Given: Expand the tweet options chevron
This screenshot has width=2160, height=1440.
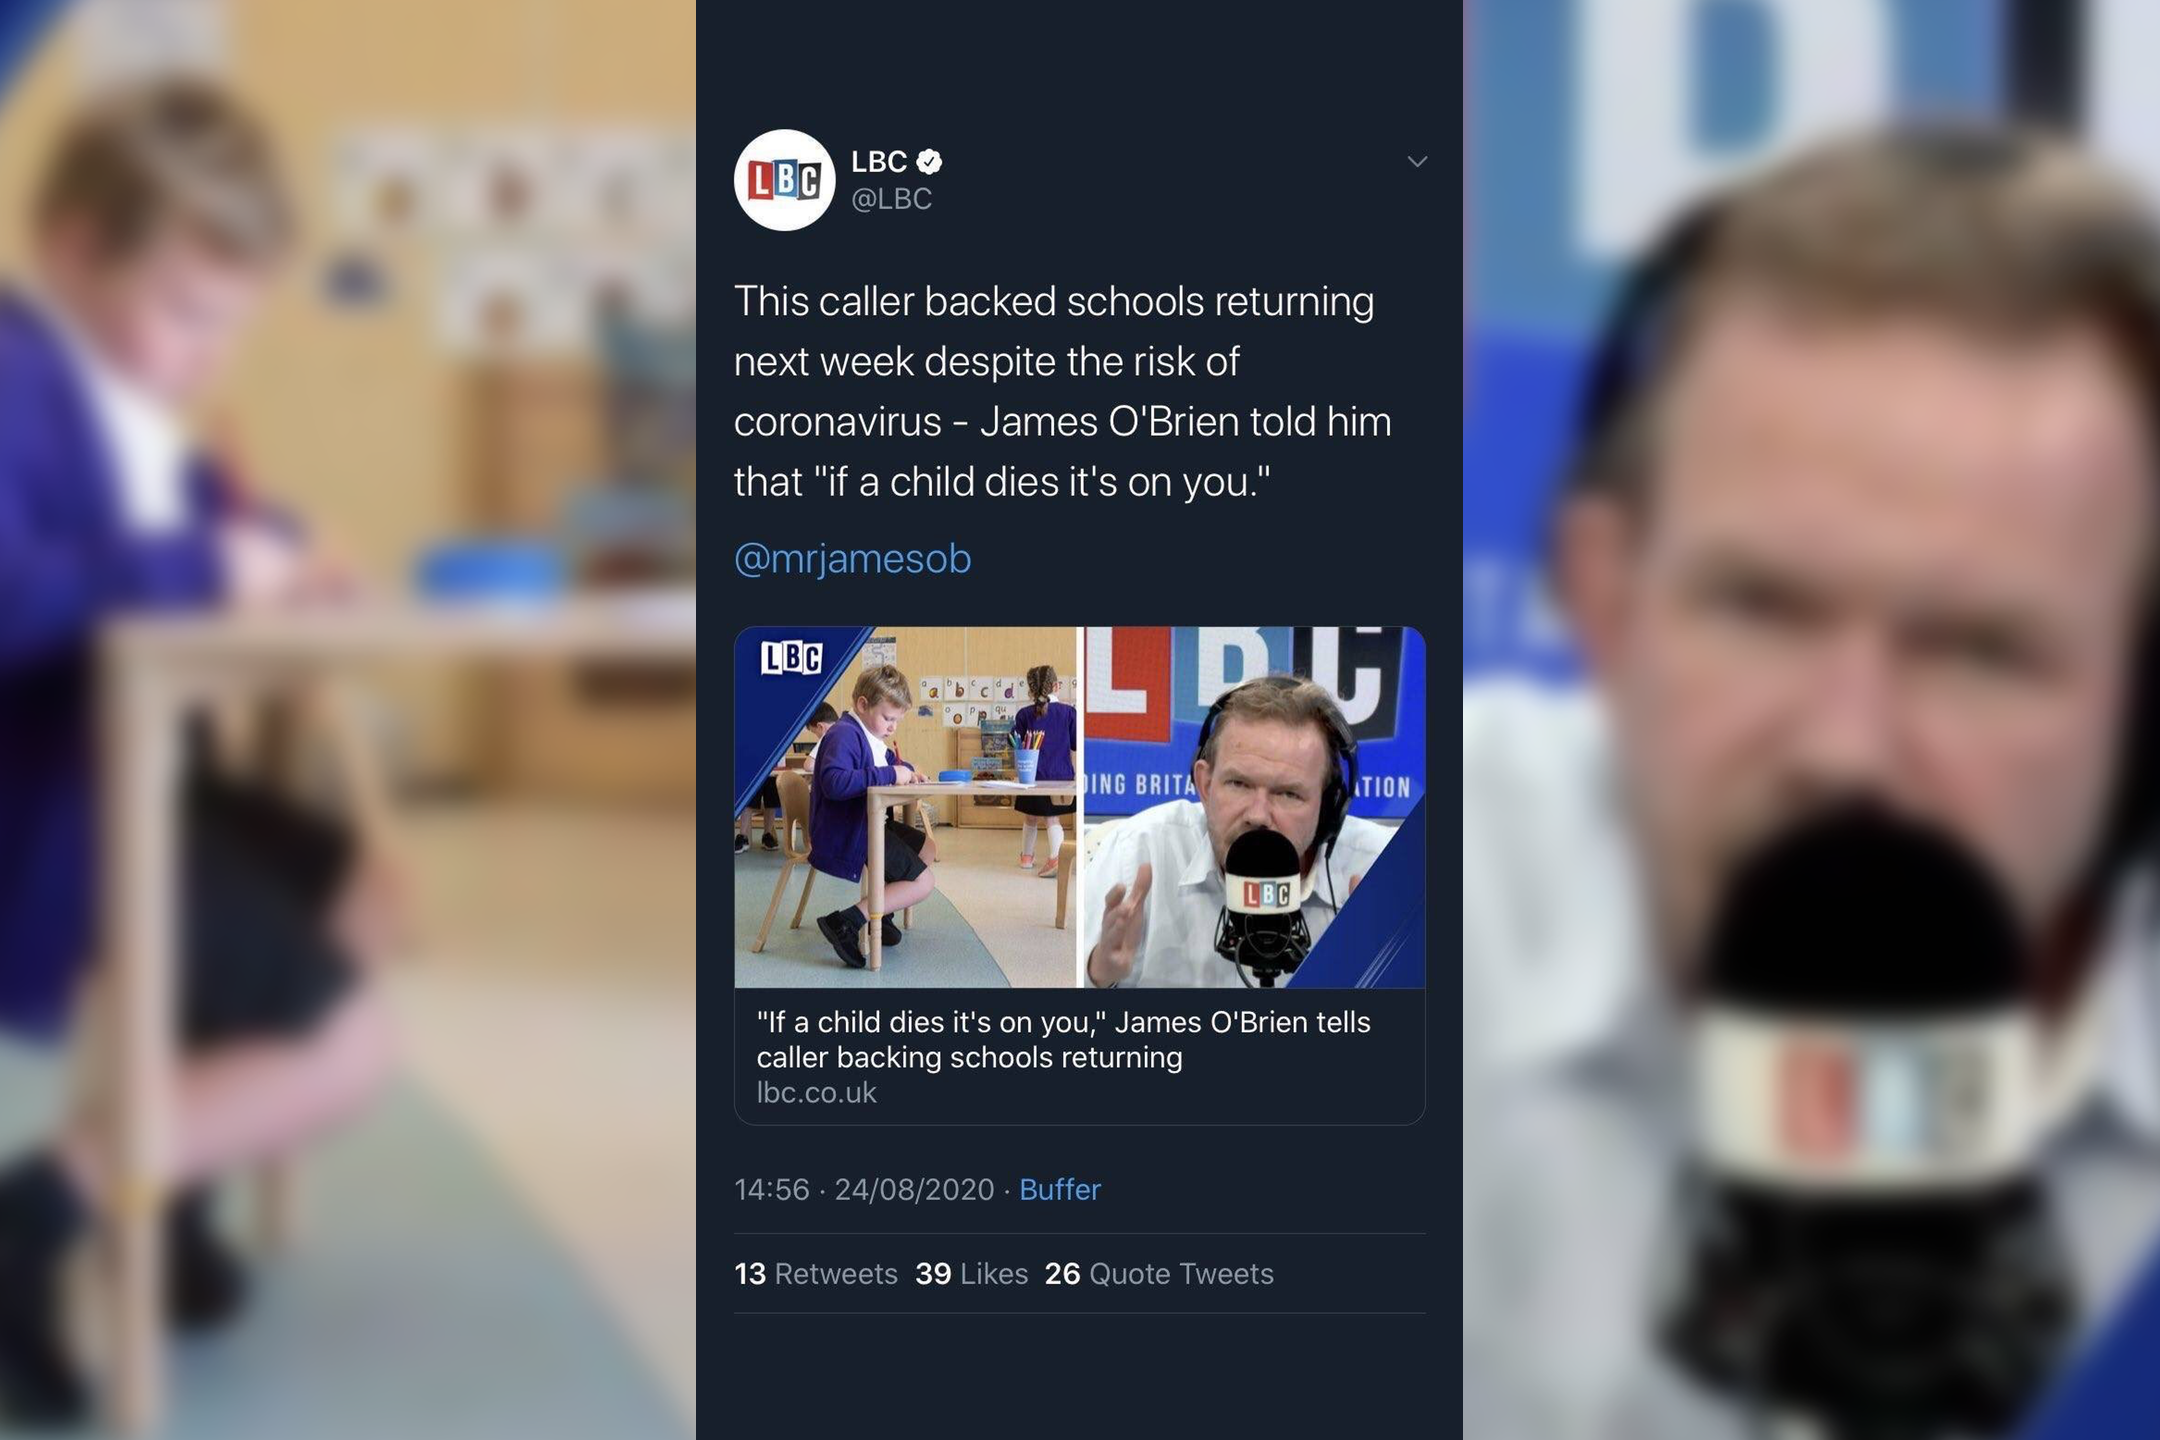Looking at the screenshot, I should click(x=1417, y=161).
